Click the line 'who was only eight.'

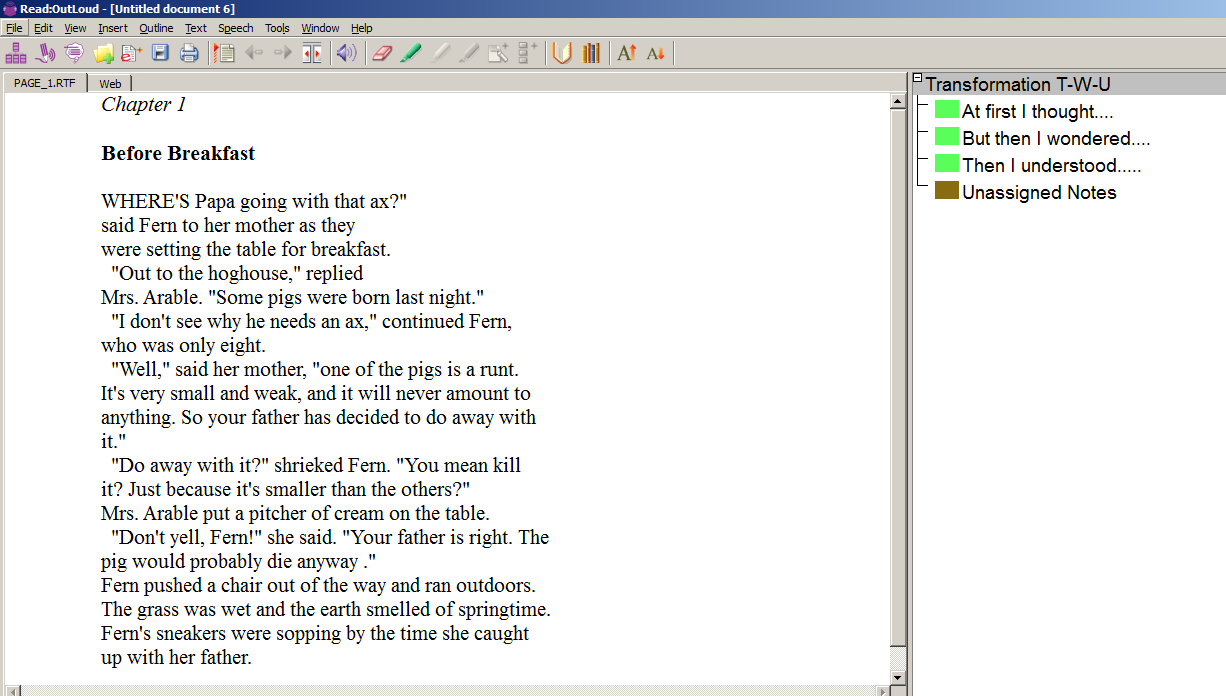tap(183, 345)
